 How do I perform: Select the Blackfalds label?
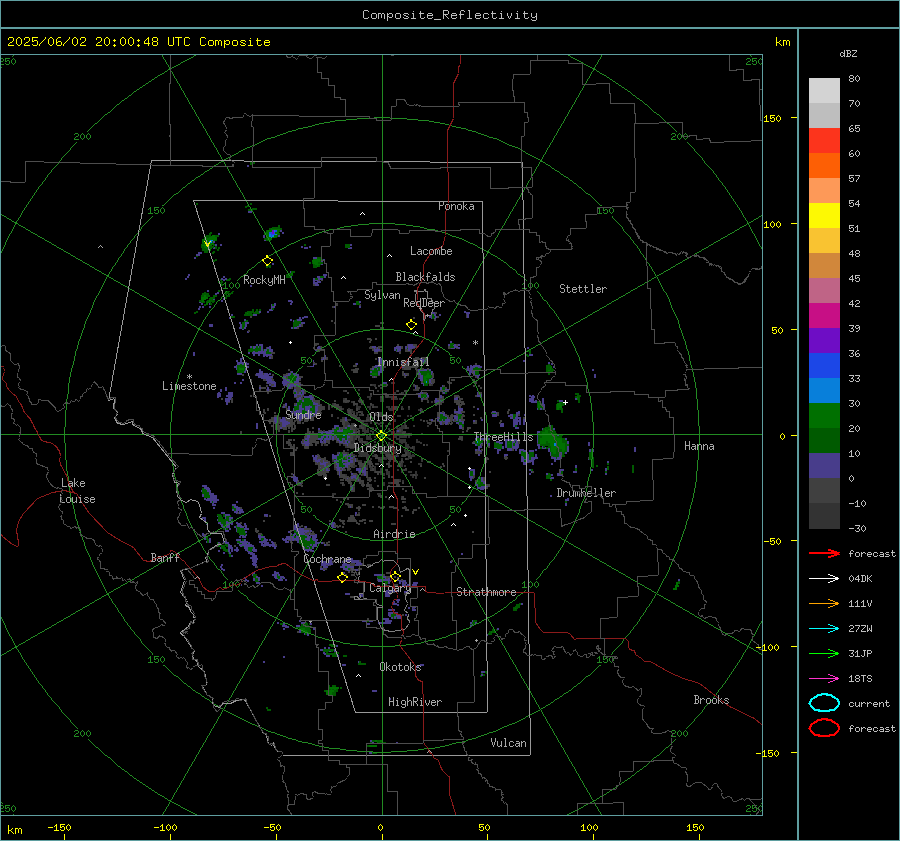point(425,277)
